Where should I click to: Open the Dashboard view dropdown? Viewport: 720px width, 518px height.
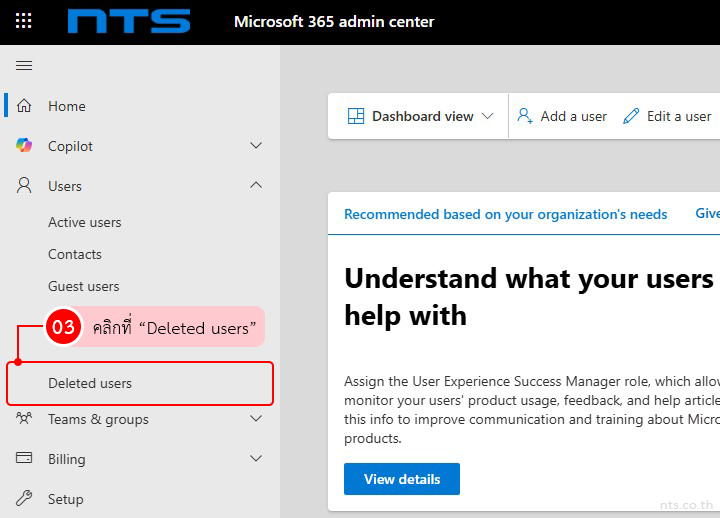pos(420,116)
